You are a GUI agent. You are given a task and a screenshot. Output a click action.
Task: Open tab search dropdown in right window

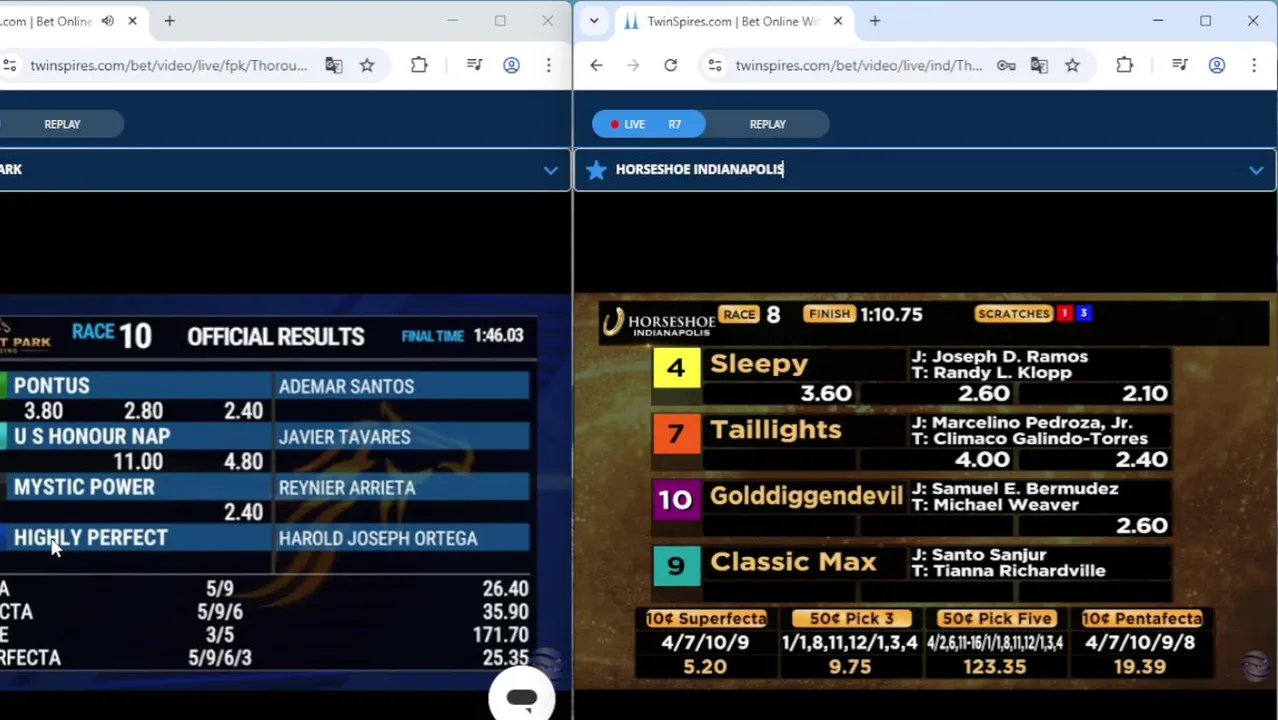click(594, 21)
